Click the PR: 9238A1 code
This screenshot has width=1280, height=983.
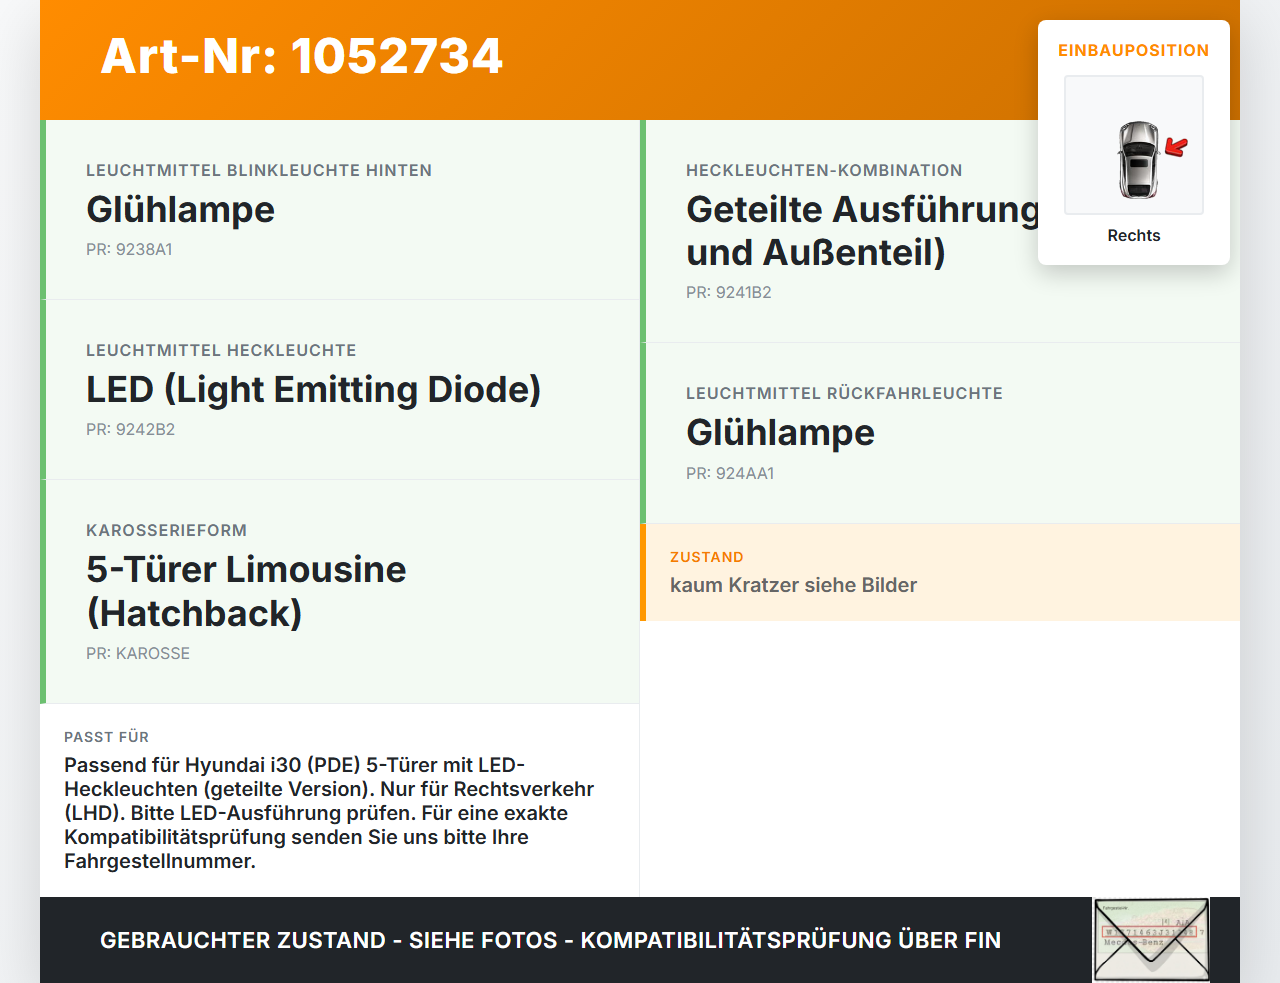(x=129, y=249)
